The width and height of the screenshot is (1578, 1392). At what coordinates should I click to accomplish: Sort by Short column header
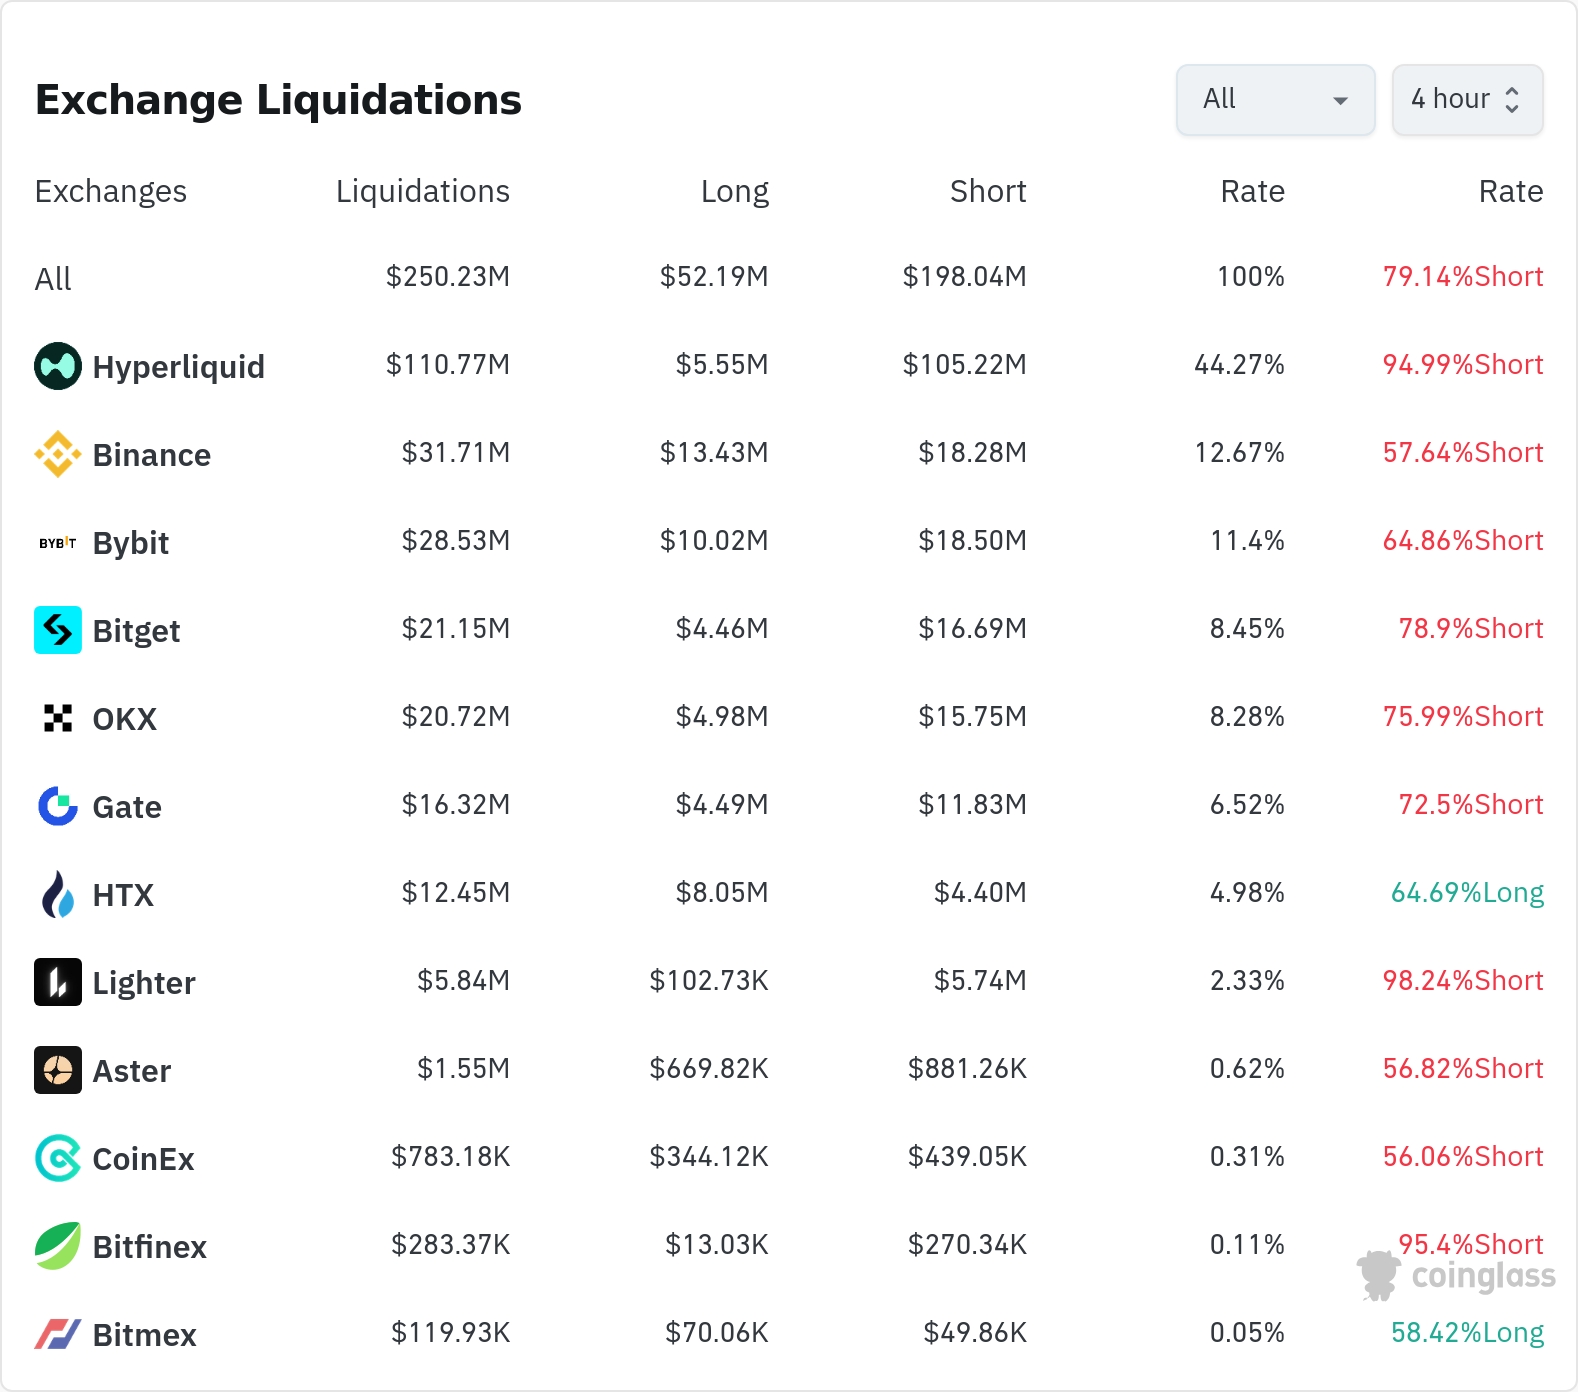click(987, 191)
